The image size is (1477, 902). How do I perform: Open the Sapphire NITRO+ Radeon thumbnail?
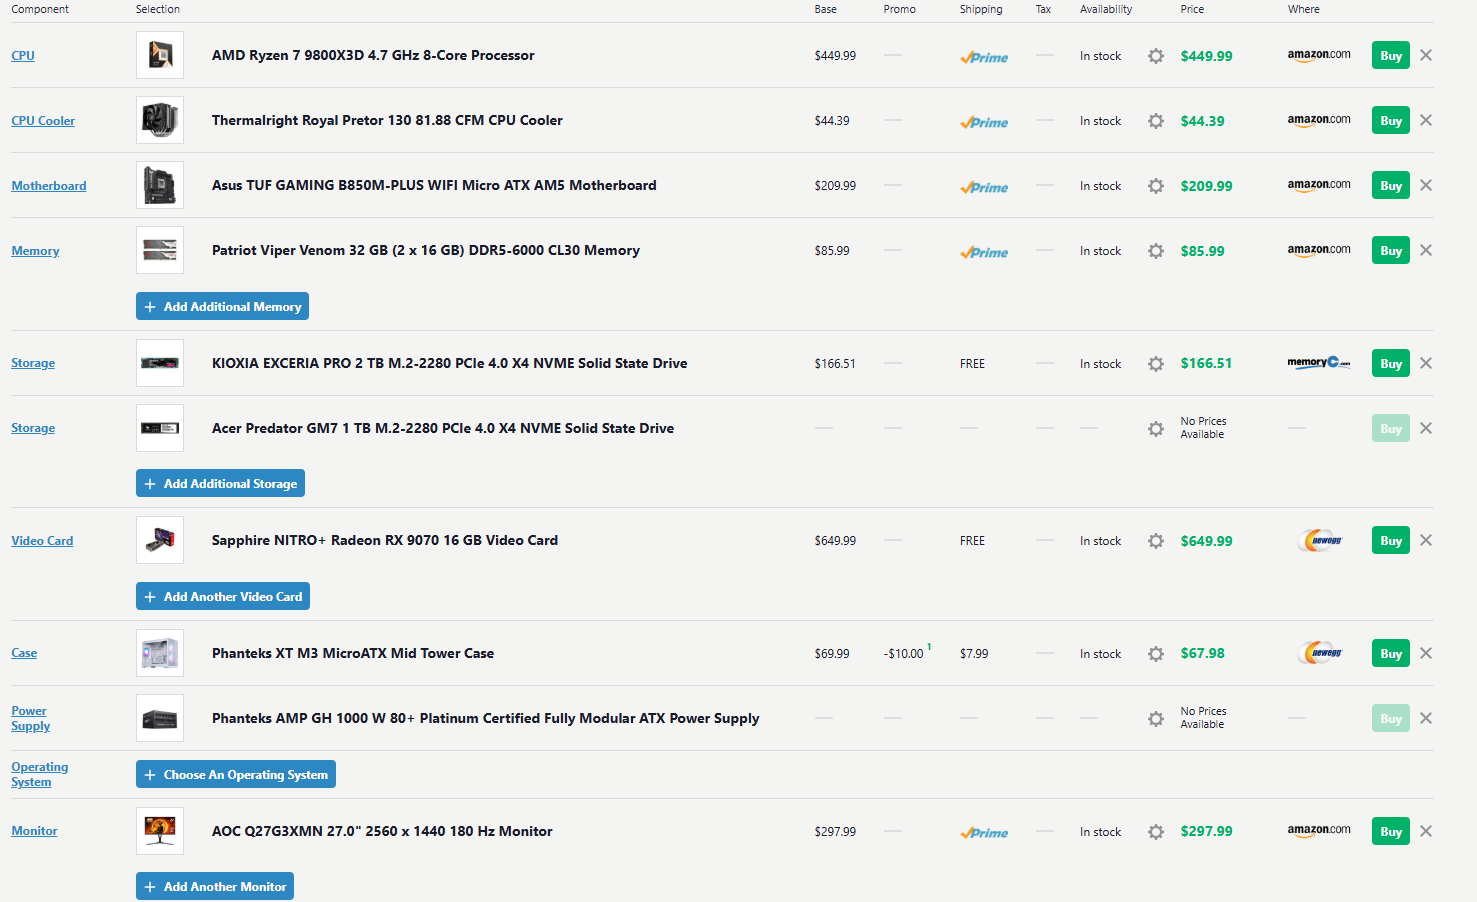click(x=160, y=540)
